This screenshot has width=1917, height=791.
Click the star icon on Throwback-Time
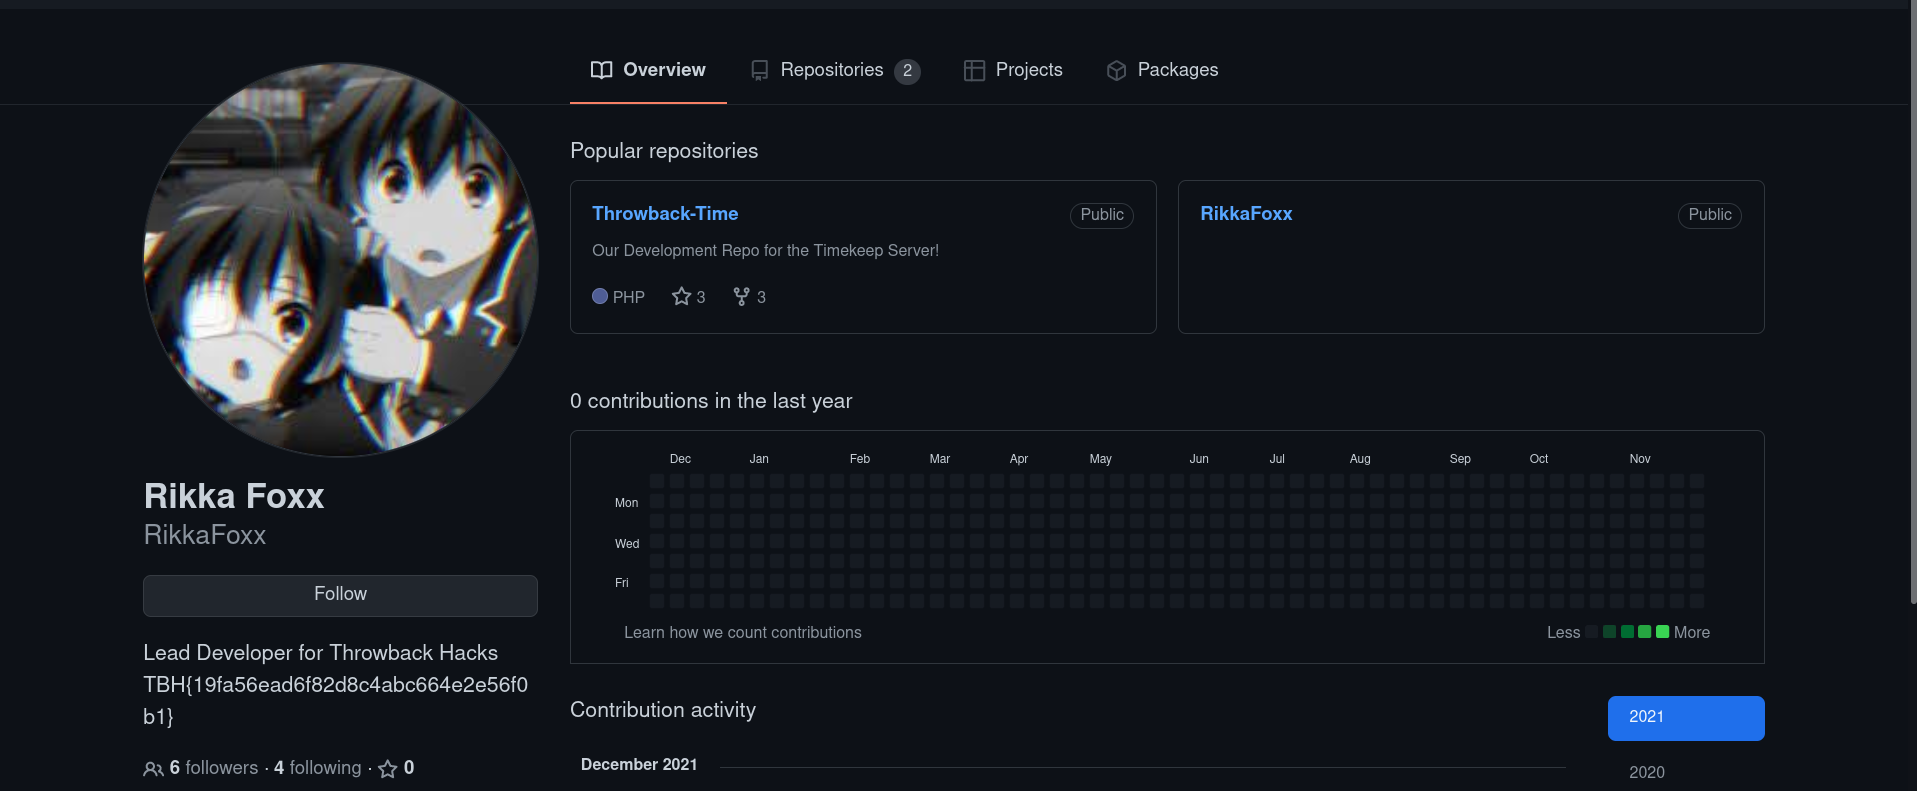pos(681,297)
